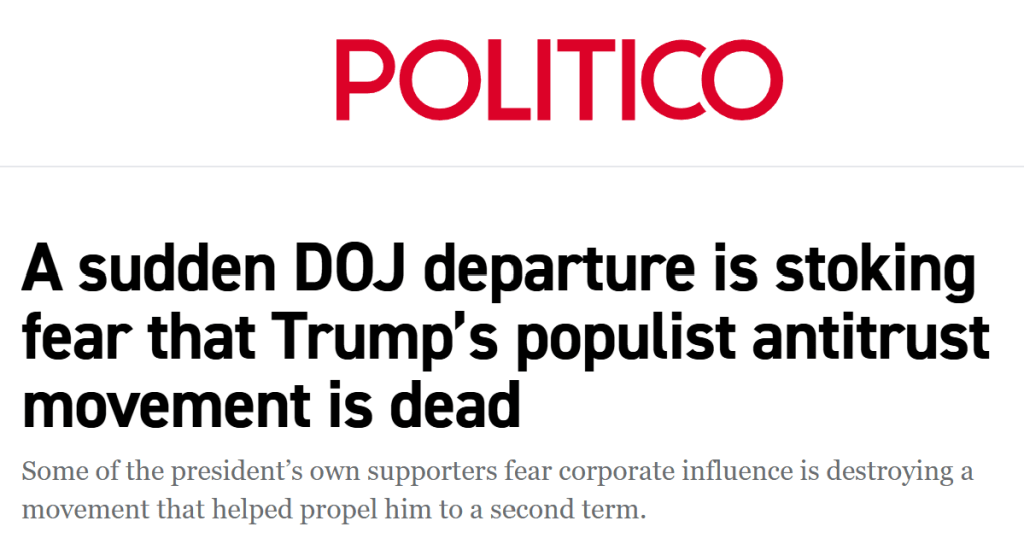Viewport: 1024px width, 550px height.
Task: Click "movement is dead" headline line
Action: [x=271, y=406]
